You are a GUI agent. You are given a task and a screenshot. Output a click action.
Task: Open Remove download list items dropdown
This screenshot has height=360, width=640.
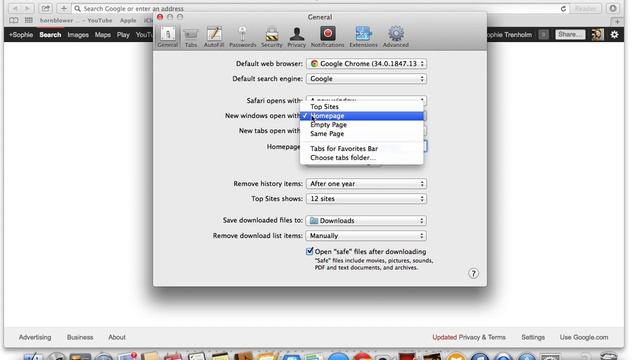(366, 236)
